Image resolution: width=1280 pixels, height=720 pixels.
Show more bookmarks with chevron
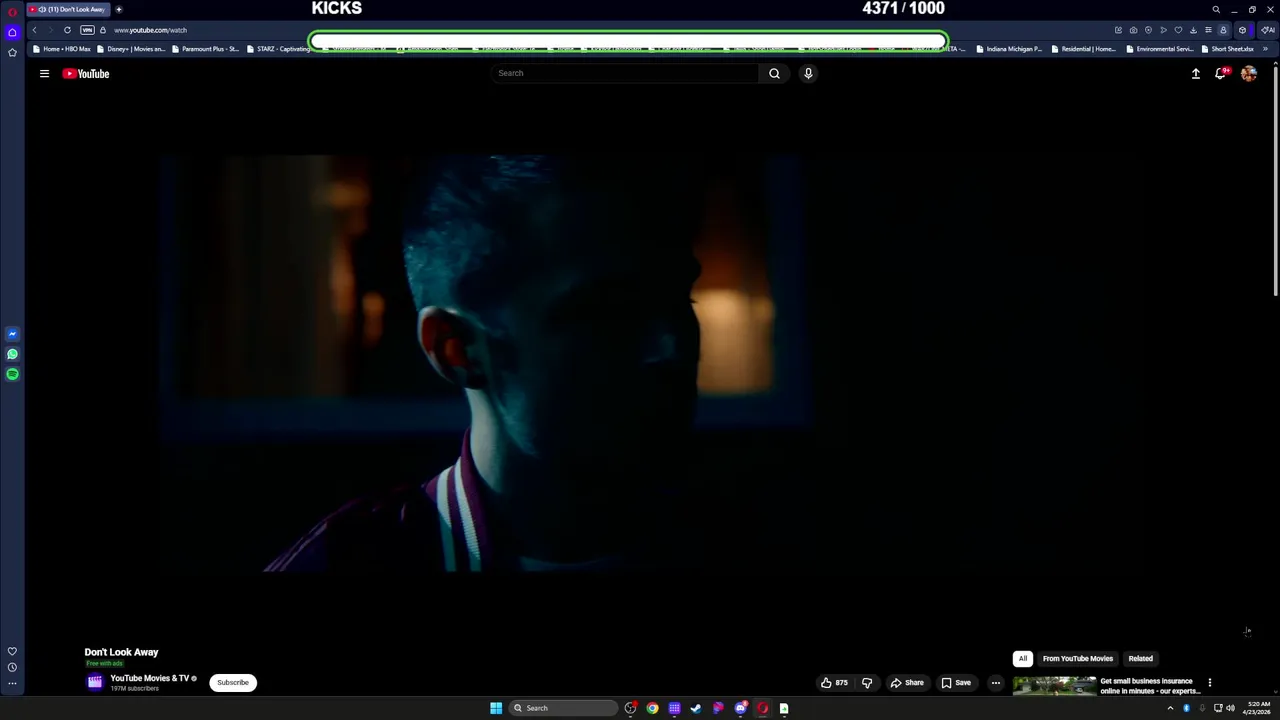[1265, 49]
